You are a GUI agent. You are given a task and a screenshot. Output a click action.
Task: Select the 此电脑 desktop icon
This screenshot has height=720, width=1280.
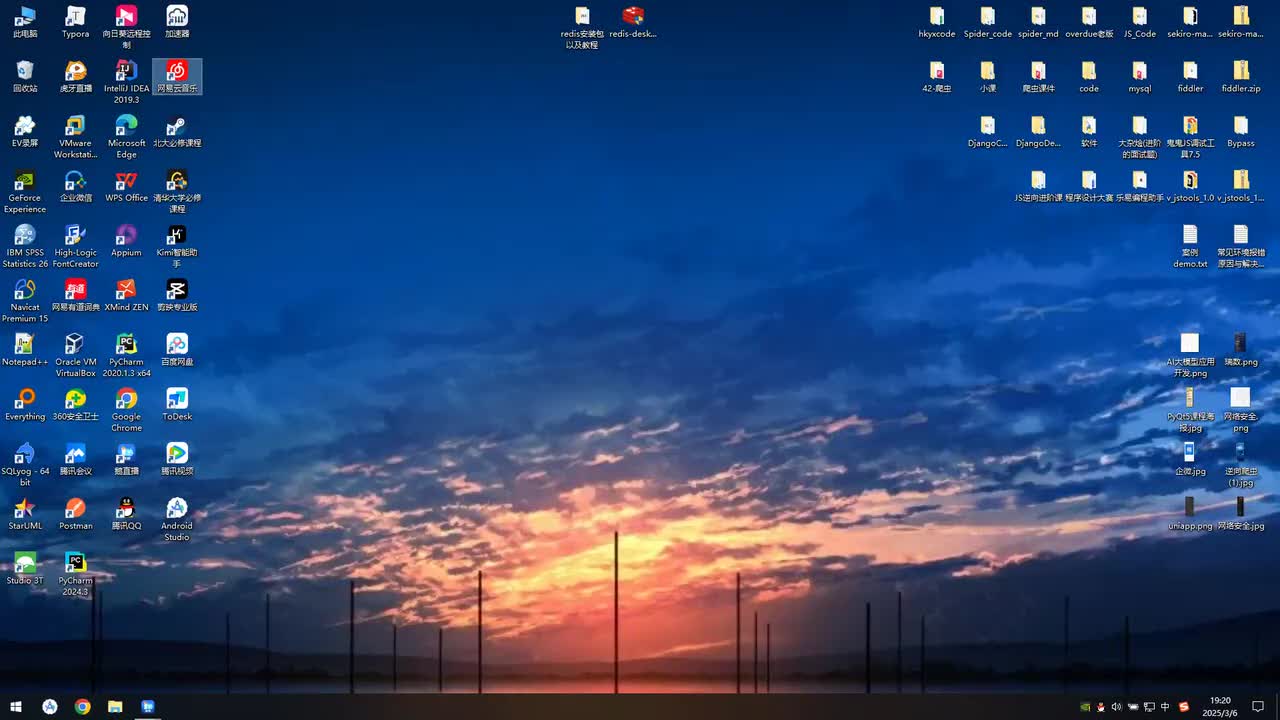coord(25,22)
